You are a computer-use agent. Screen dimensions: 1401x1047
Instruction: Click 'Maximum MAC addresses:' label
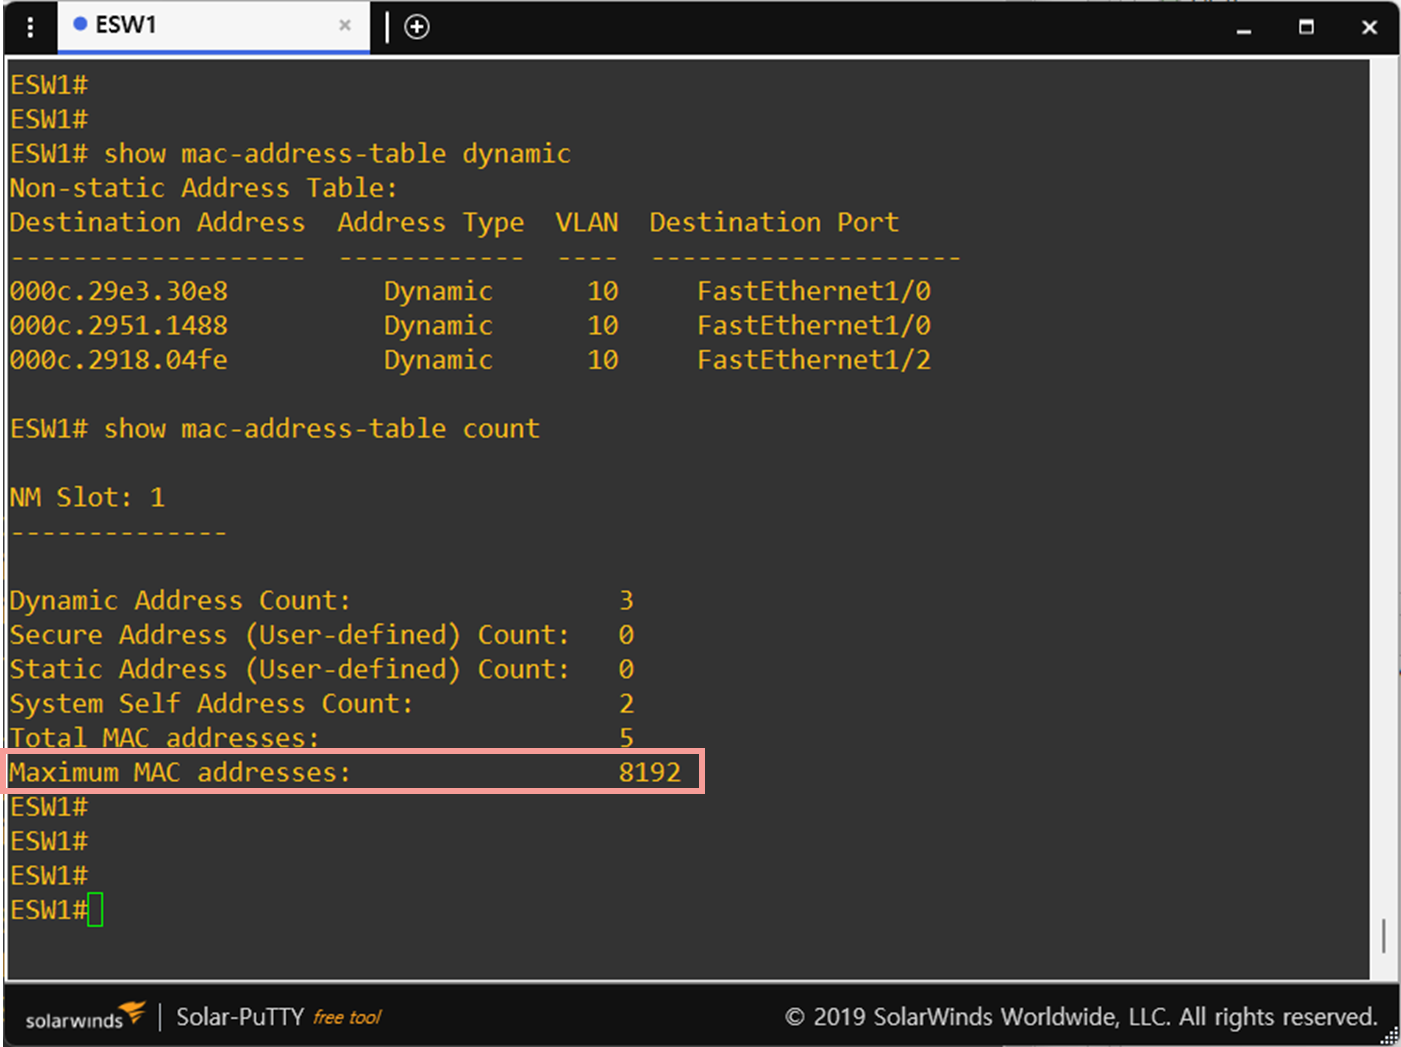coord(180,772)
